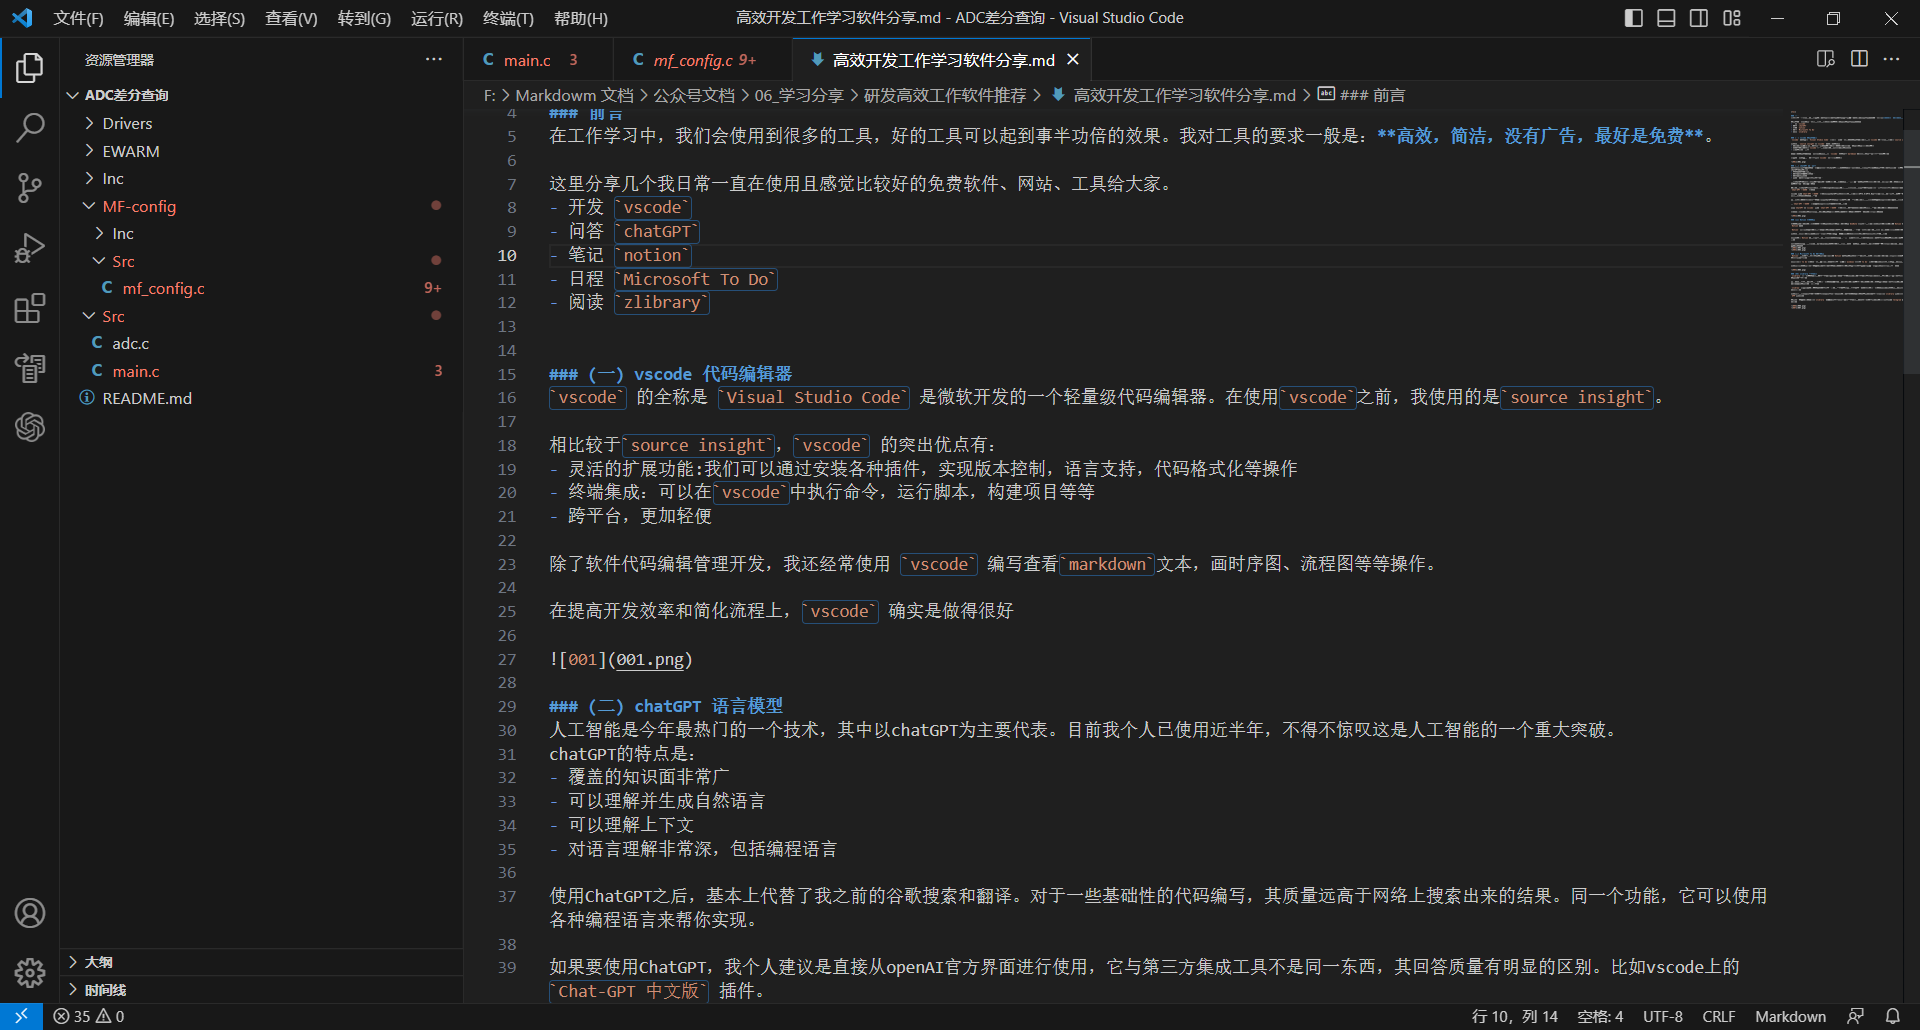Open the Manage settings gear
Image resolution: width=1920 pixels, height=1030 pixels.
[30, 972]
